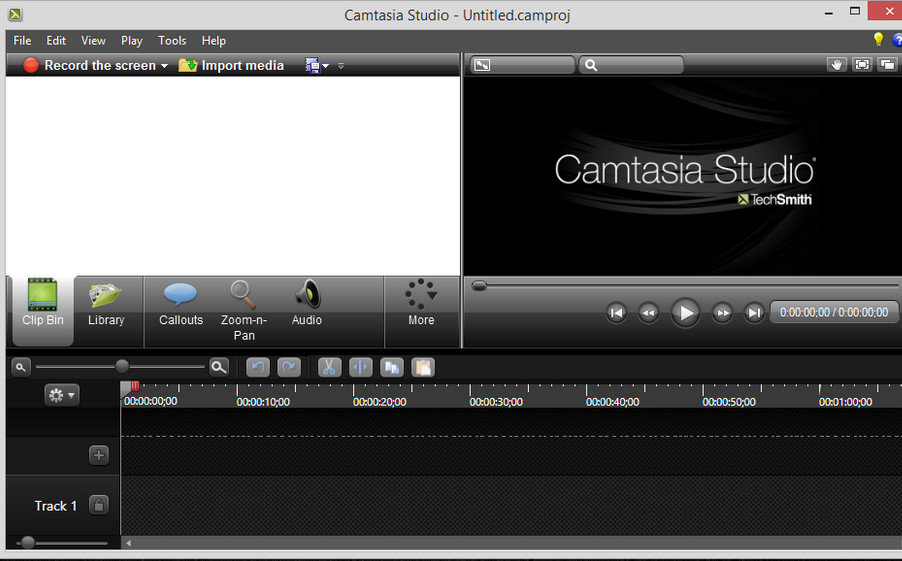Click the Copy tool in timeline toolbar
902x561 pixels.
(x=392, y=367)
